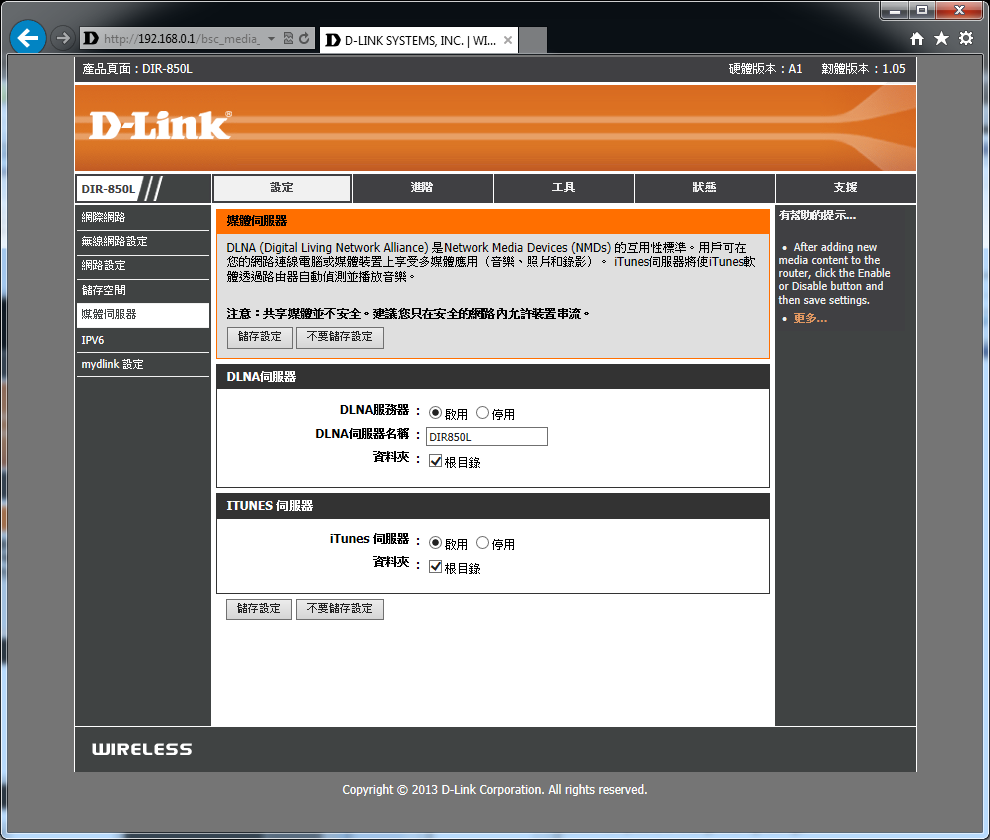Click the 更多... help link
990x840 pixels.
(x=810, y=319)
